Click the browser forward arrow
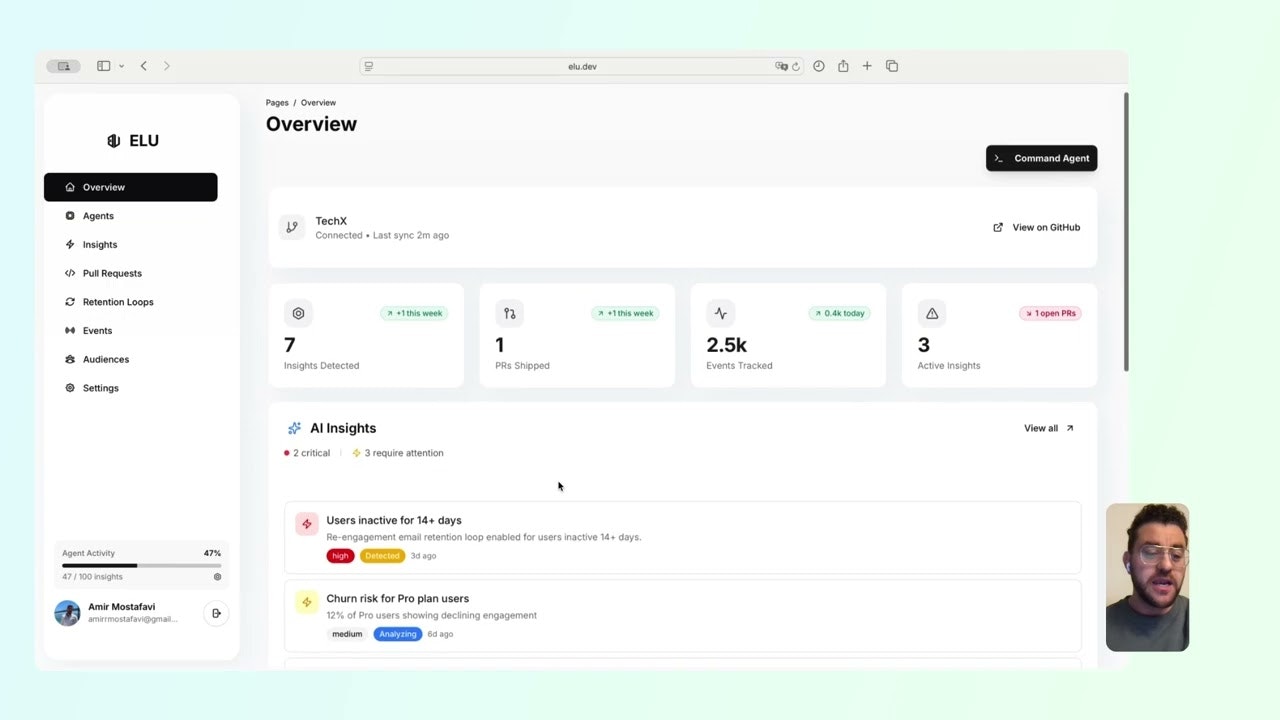1280x720 pixels. click(166, 66)
